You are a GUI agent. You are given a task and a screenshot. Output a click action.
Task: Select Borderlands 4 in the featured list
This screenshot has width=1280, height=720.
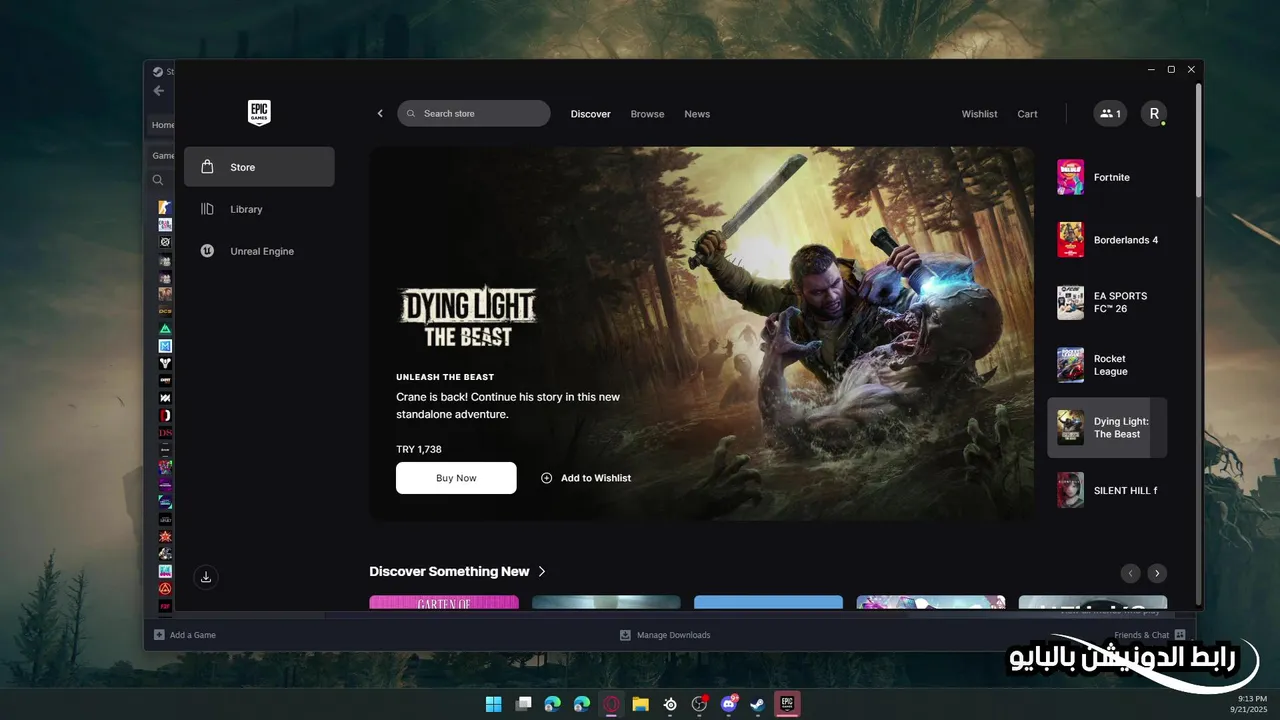[x=1107, y=240]
